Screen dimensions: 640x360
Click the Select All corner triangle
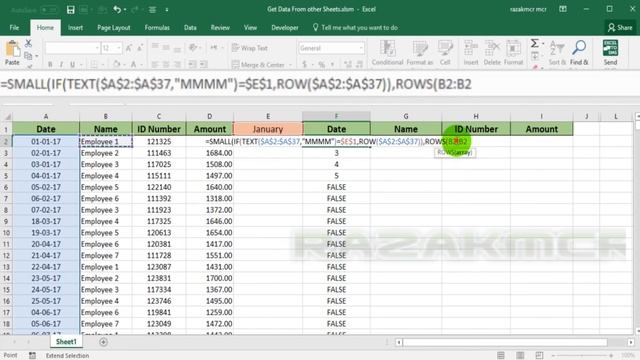(x=7, y=116)
